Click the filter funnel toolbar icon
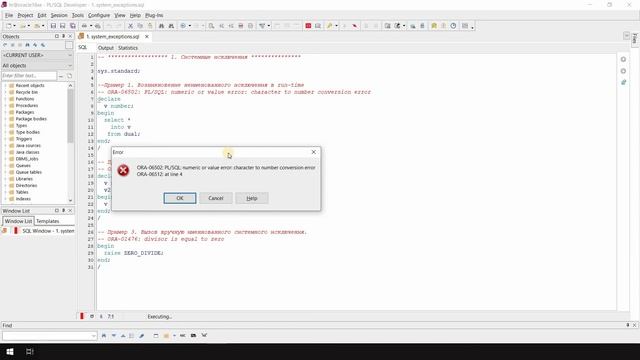 point(262,26)
